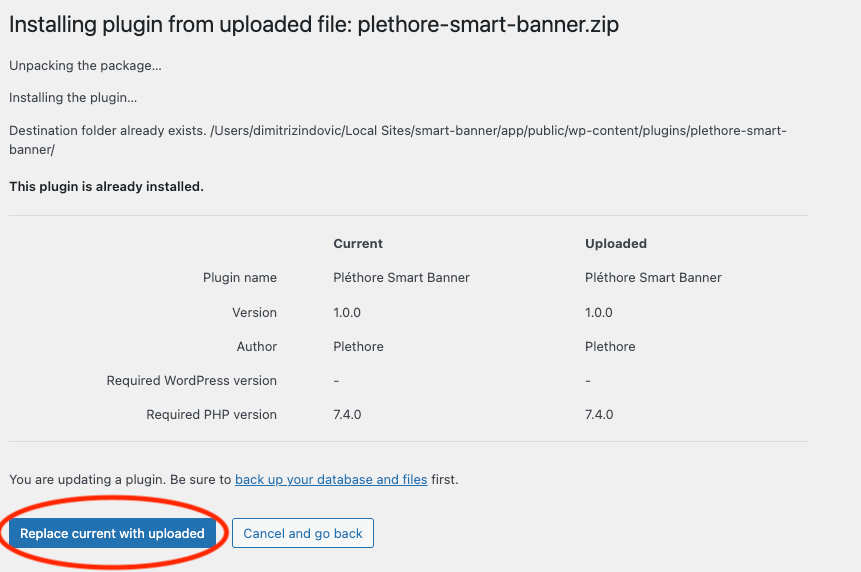The width and height of the screenshot is (861, 572).
Task: Click uploaded PHP version value 7.4.0
Action: (x=599, y=415)
